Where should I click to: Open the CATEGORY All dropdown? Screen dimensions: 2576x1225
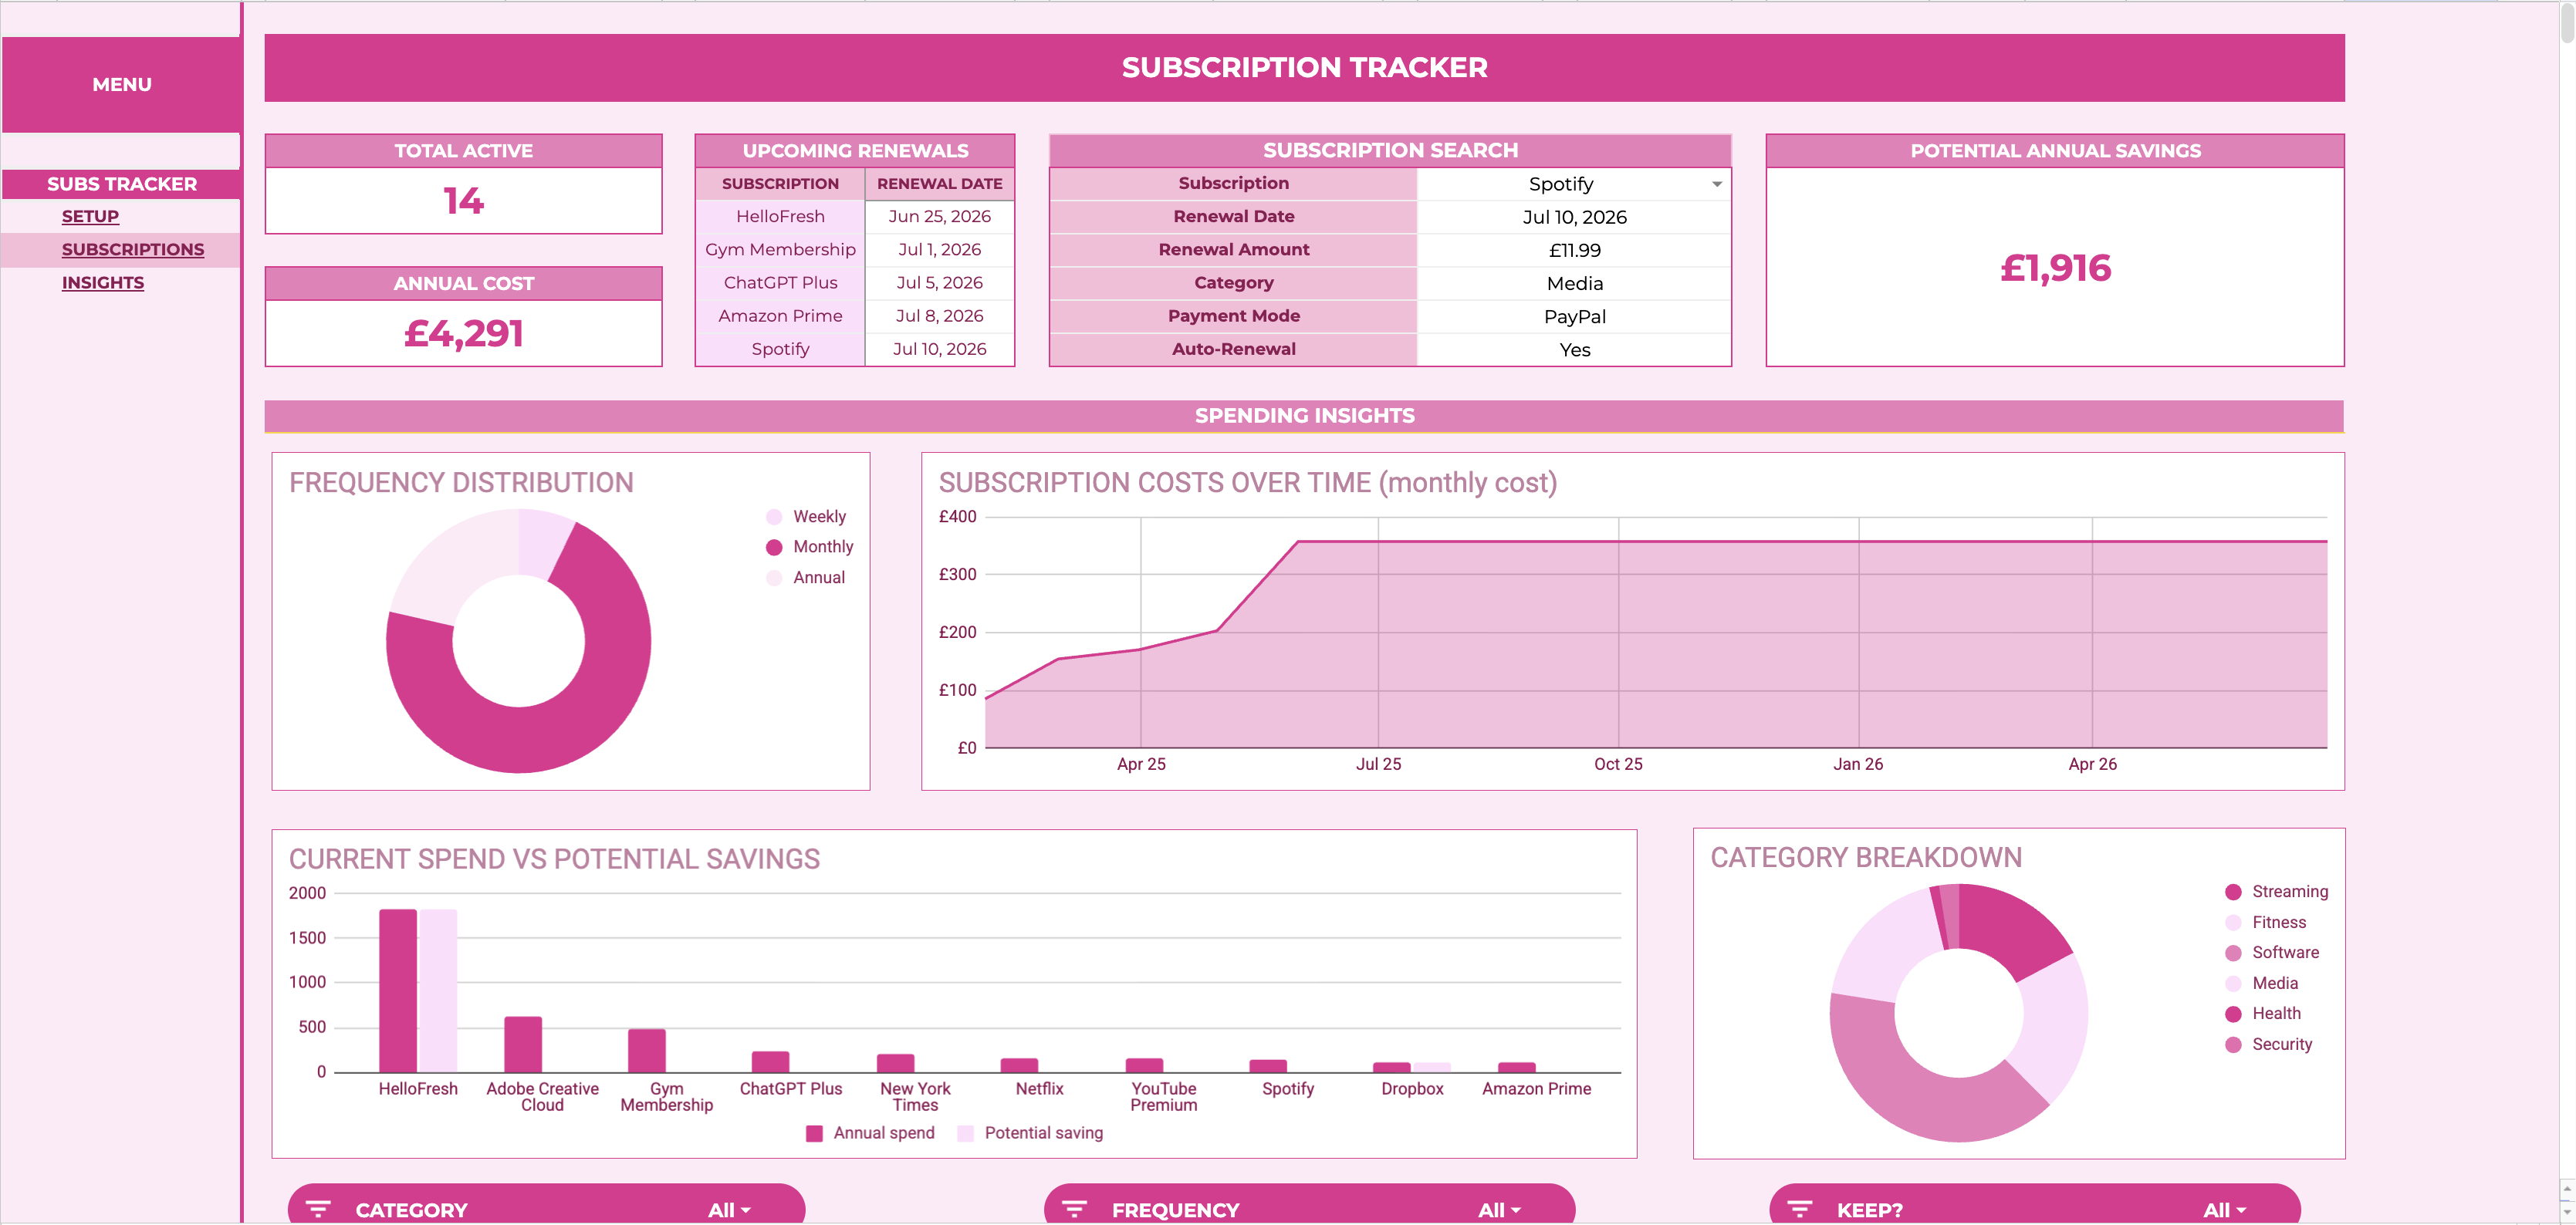729,1210
